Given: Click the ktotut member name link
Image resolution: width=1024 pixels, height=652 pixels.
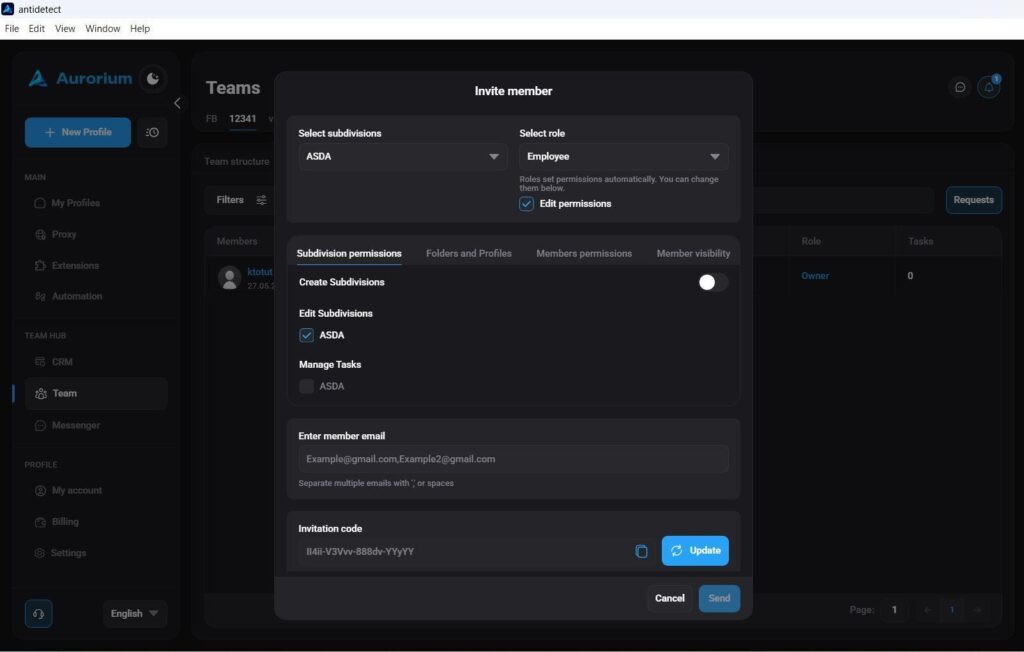Looking at the screenshot, I should 260,272.
